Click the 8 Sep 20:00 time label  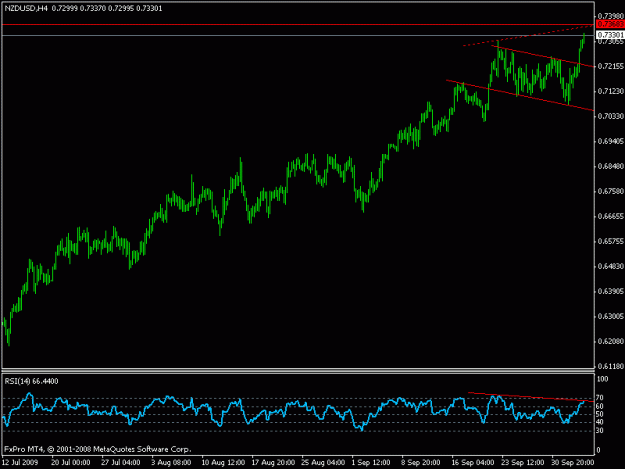pos(421,462)
